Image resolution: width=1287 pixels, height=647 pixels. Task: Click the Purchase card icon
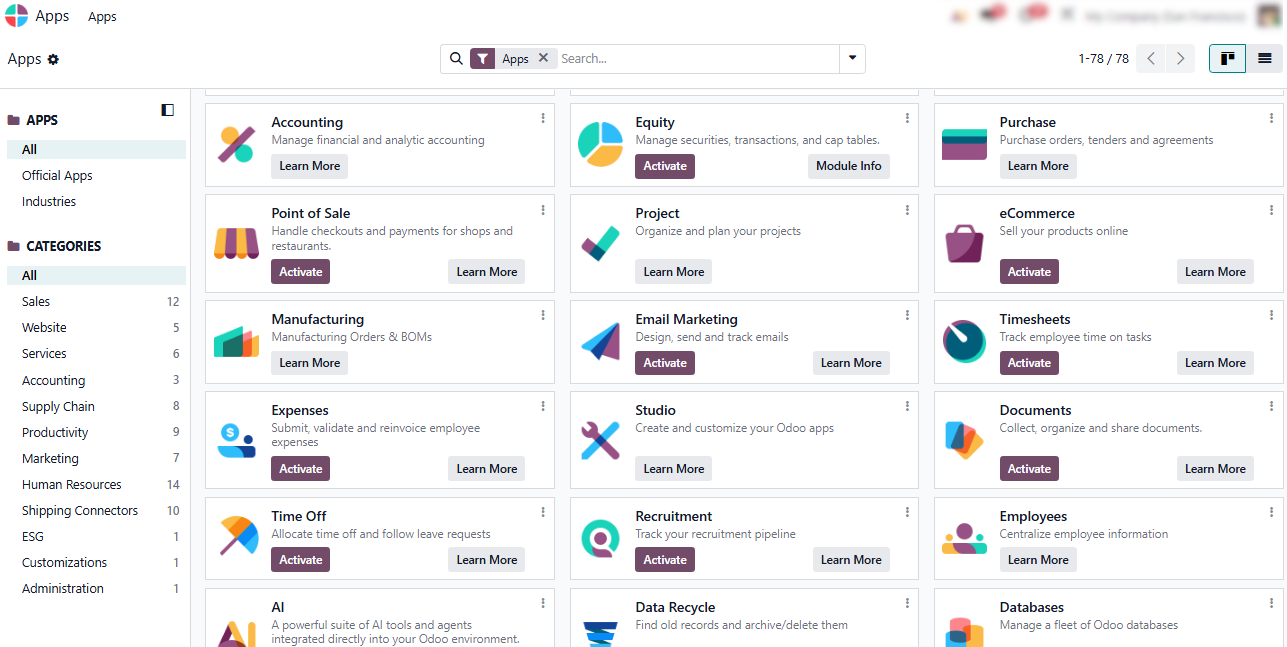click(x=965, y=144)
